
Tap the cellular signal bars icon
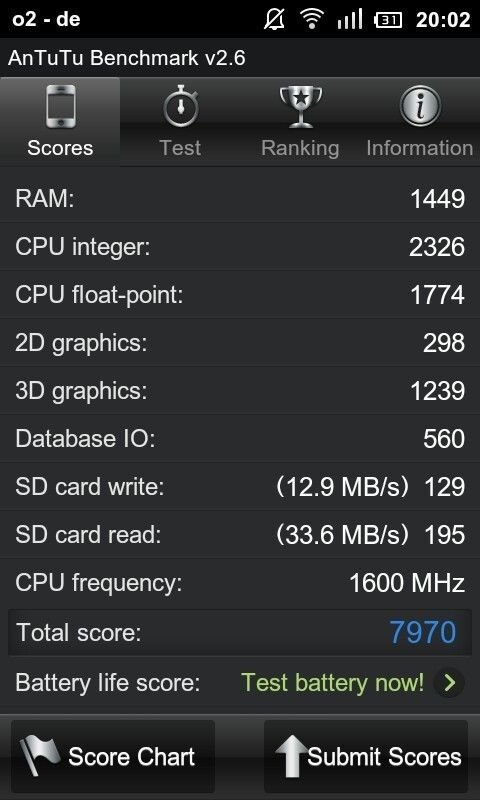tap(349, 19)
